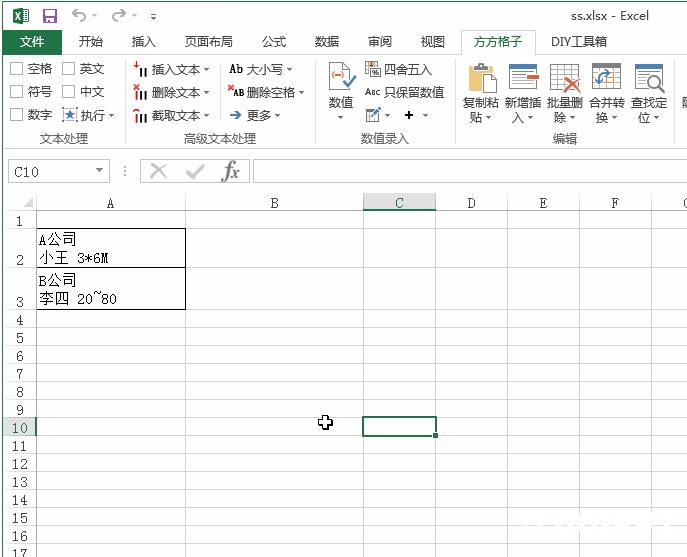
Task: Click the 更多 blue arrow icon
Action: coord(235,115)
